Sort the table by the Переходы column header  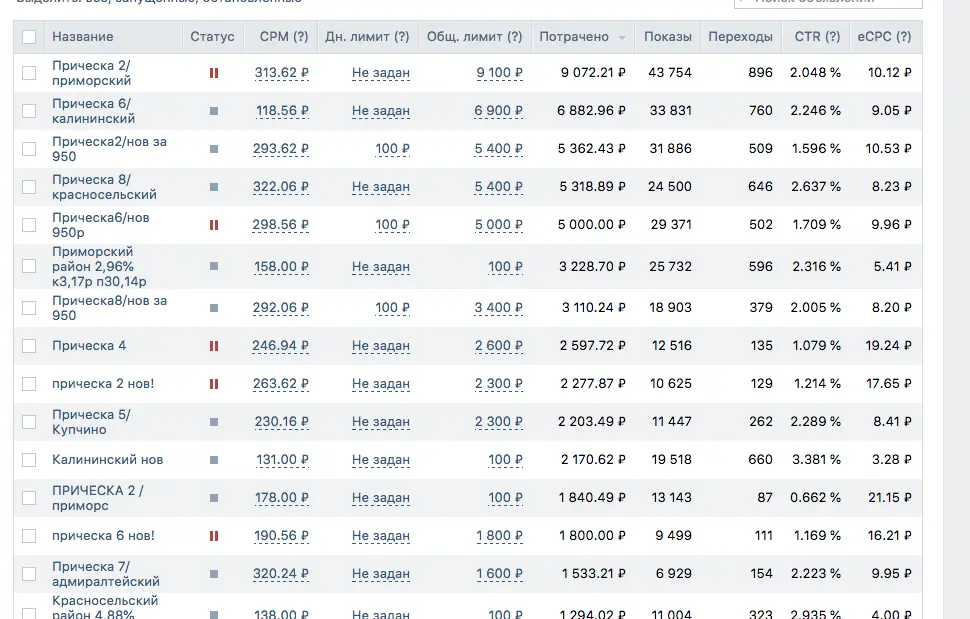740,37
